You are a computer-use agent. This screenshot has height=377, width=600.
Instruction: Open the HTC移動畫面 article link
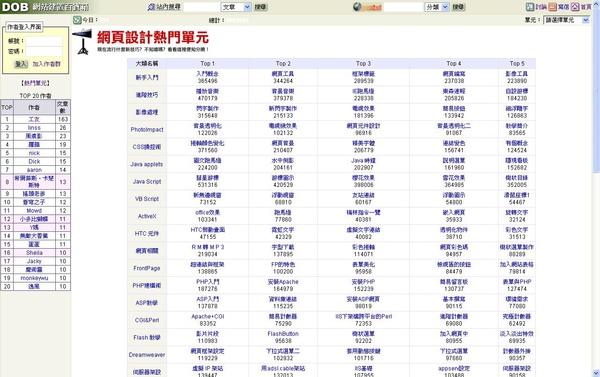(x=207, y=230)
